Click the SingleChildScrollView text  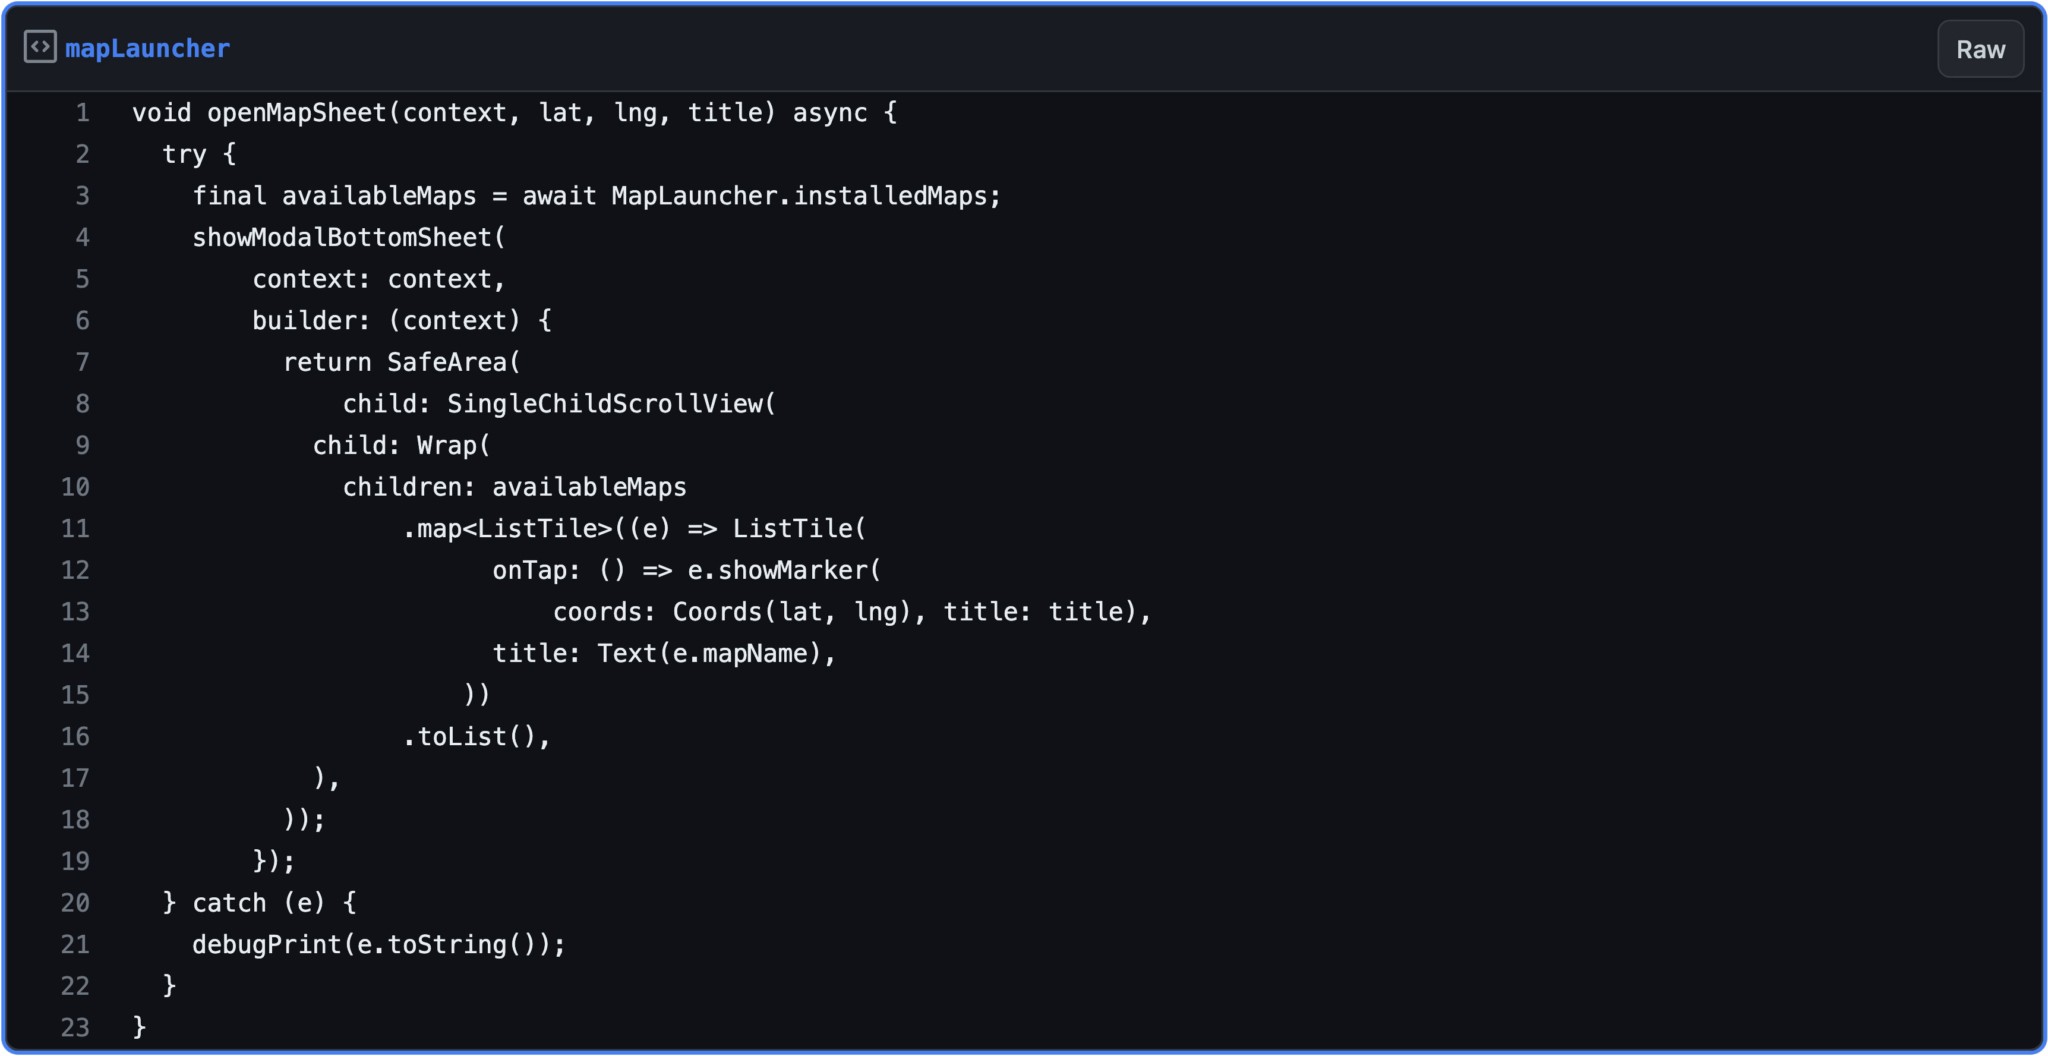[605, 404]
